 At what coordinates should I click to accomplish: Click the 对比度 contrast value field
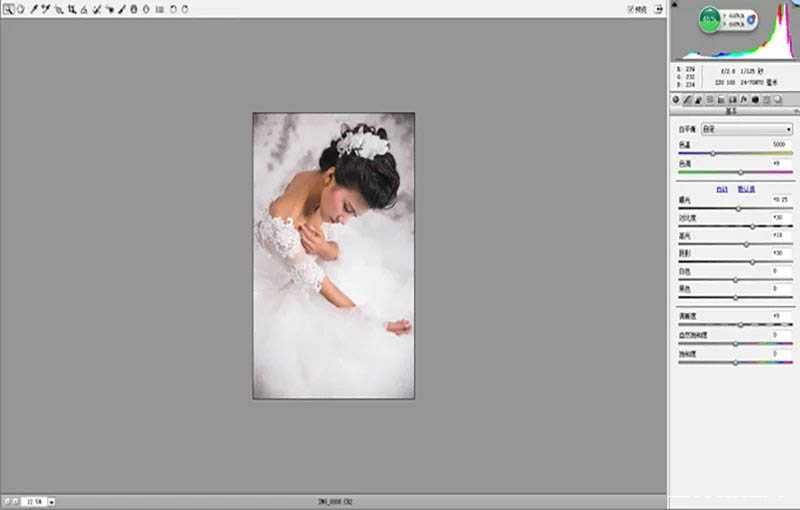coord(779,218)
